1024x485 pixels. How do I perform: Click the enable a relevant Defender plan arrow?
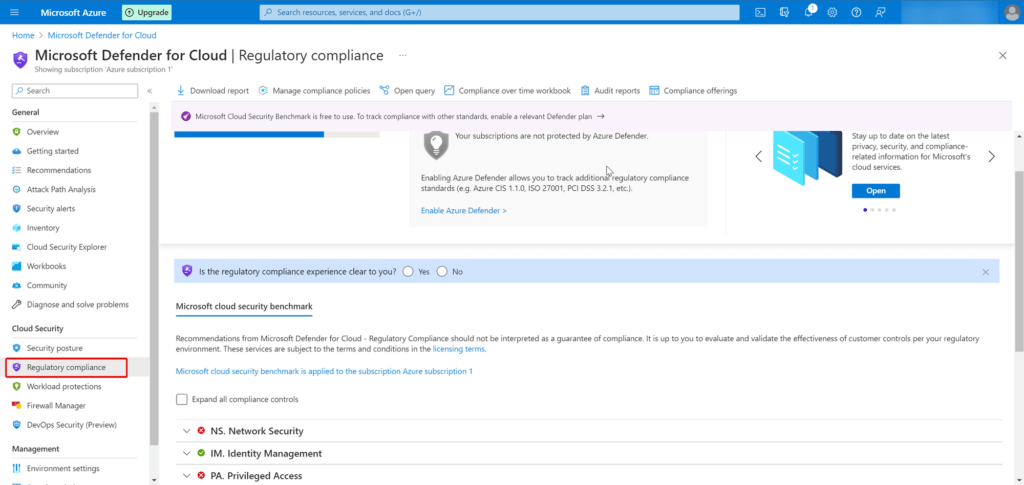[x=600, y=116]
